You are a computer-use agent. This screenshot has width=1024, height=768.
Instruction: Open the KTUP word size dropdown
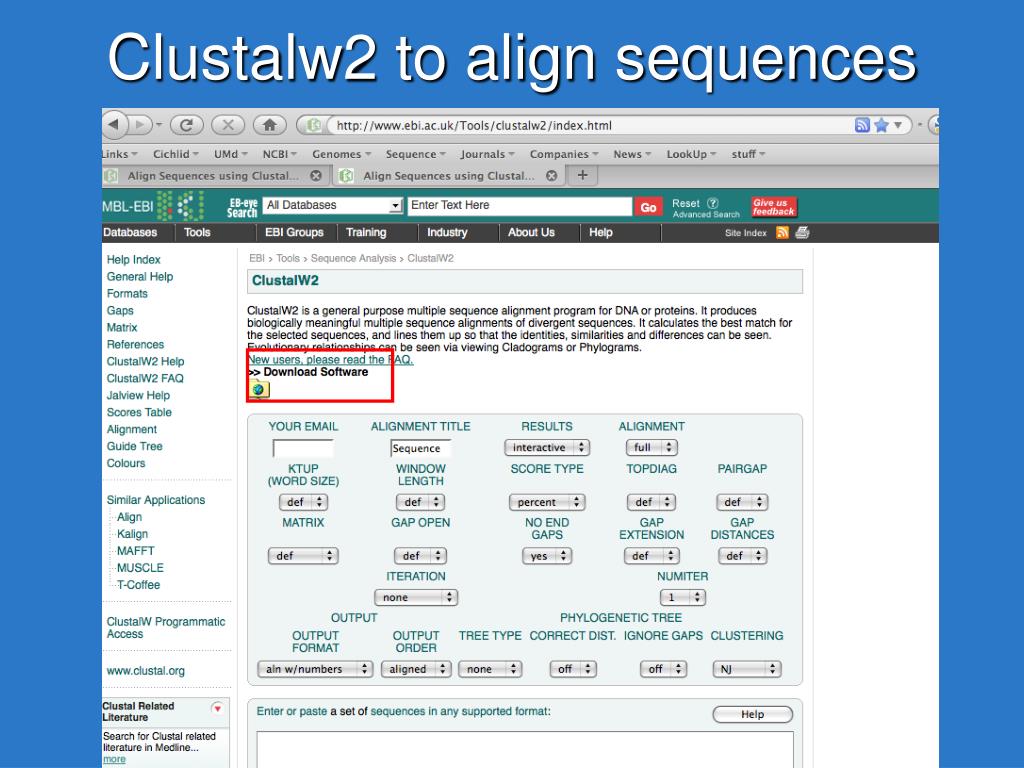click(x=303, y=502)
